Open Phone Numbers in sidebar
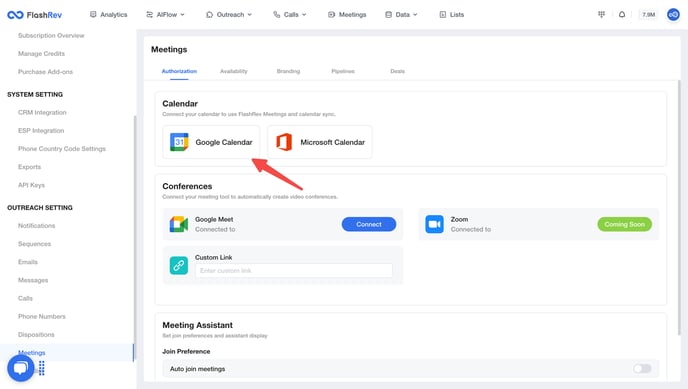688x389 pixels. [x=42, y=316]
